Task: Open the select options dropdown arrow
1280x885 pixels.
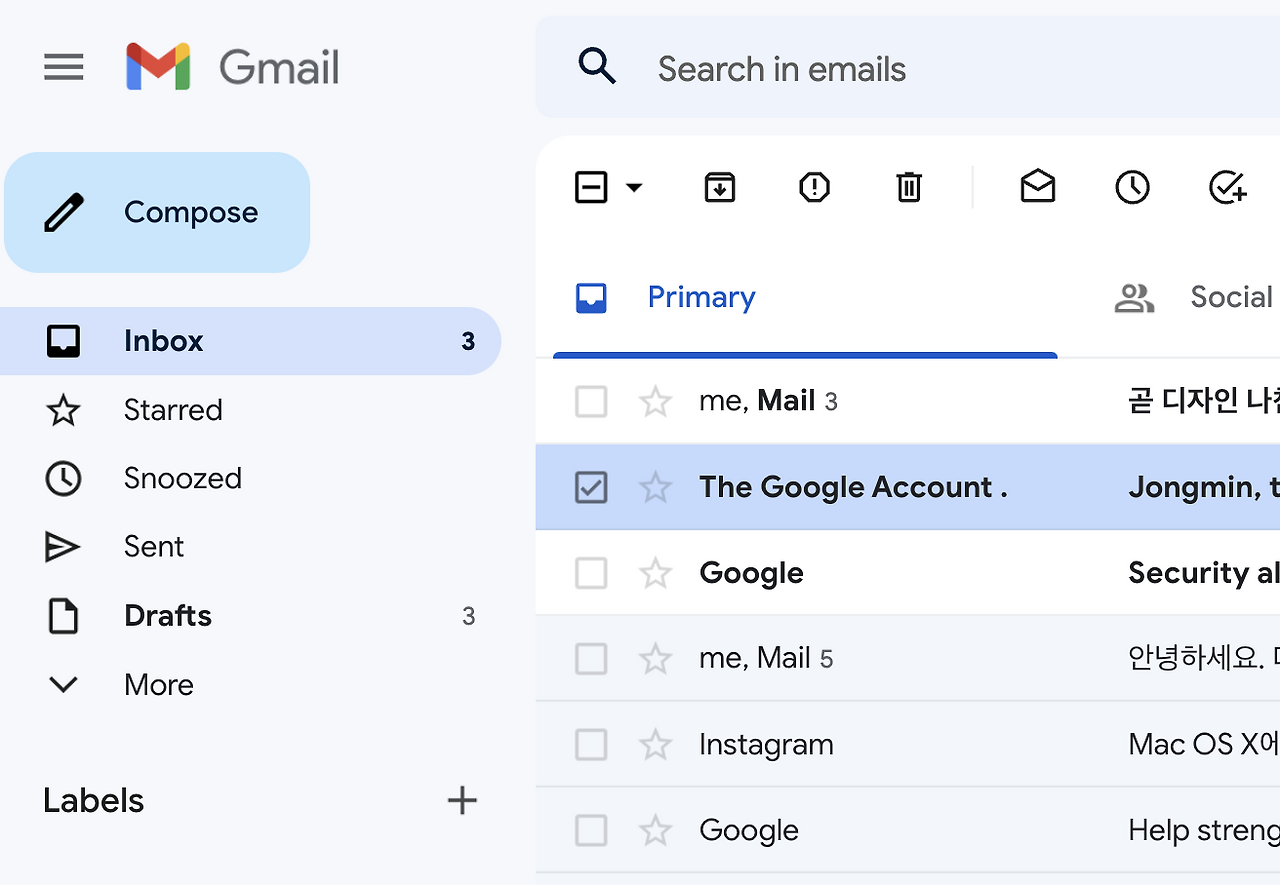Action: 634,187
